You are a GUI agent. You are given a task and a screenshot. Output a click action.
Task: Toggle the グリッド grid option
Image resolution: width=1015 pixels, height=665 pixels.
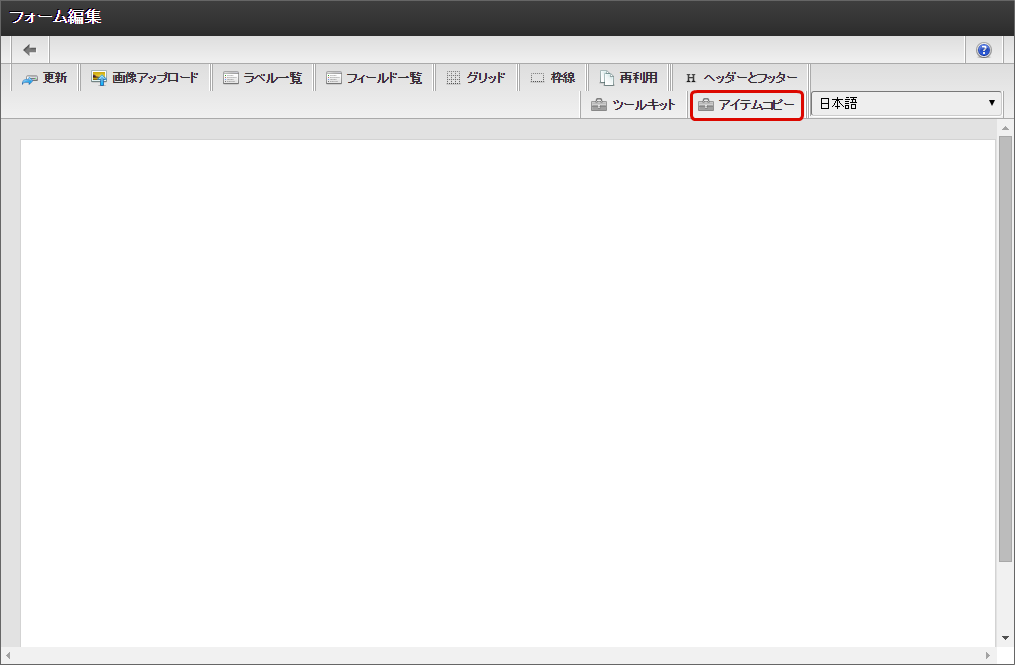[x=476, y=78]
